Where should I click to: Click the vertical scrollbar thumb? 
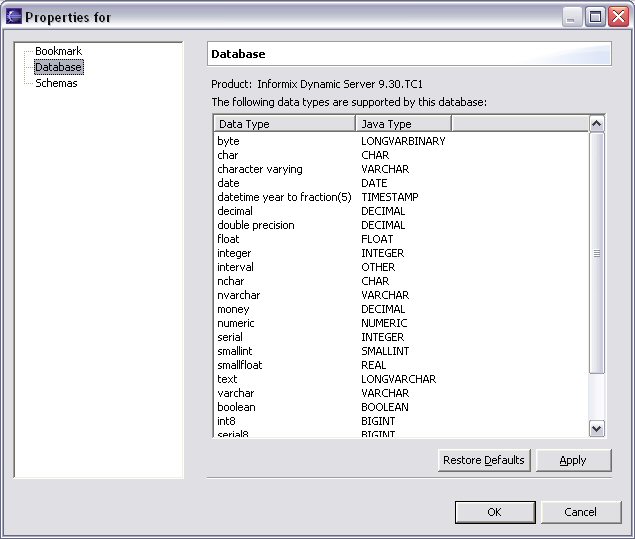[597, 253]
